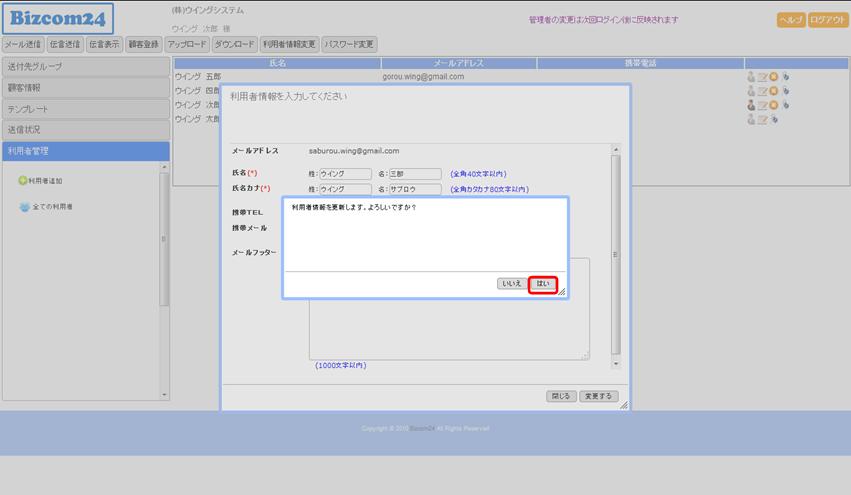Open the パスワード変更 toolbar item

pos(349,44)
